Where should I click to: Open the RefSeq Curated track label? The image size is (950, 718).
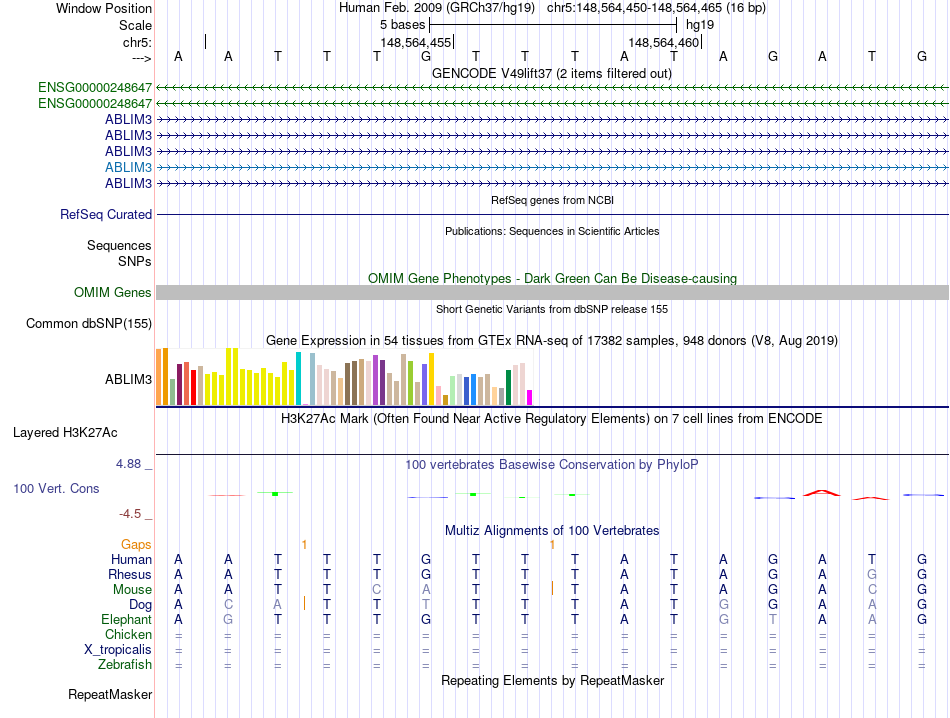click(105, 214)
